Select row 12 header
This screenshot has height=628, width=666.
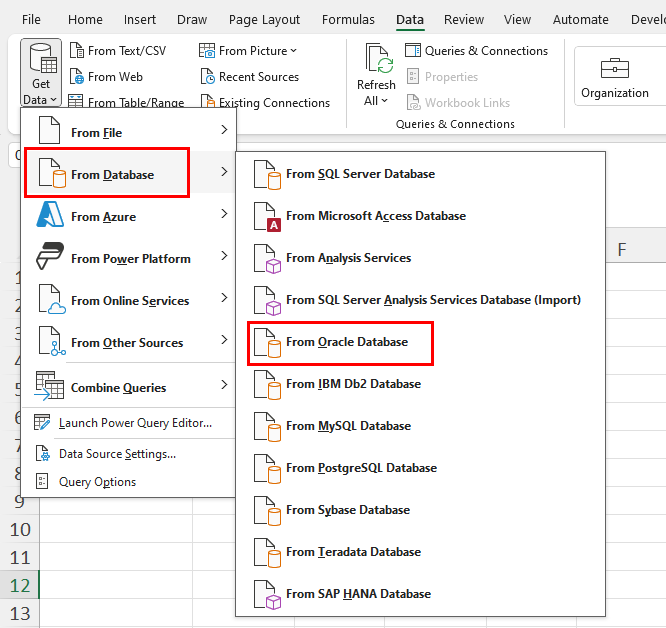20,586
